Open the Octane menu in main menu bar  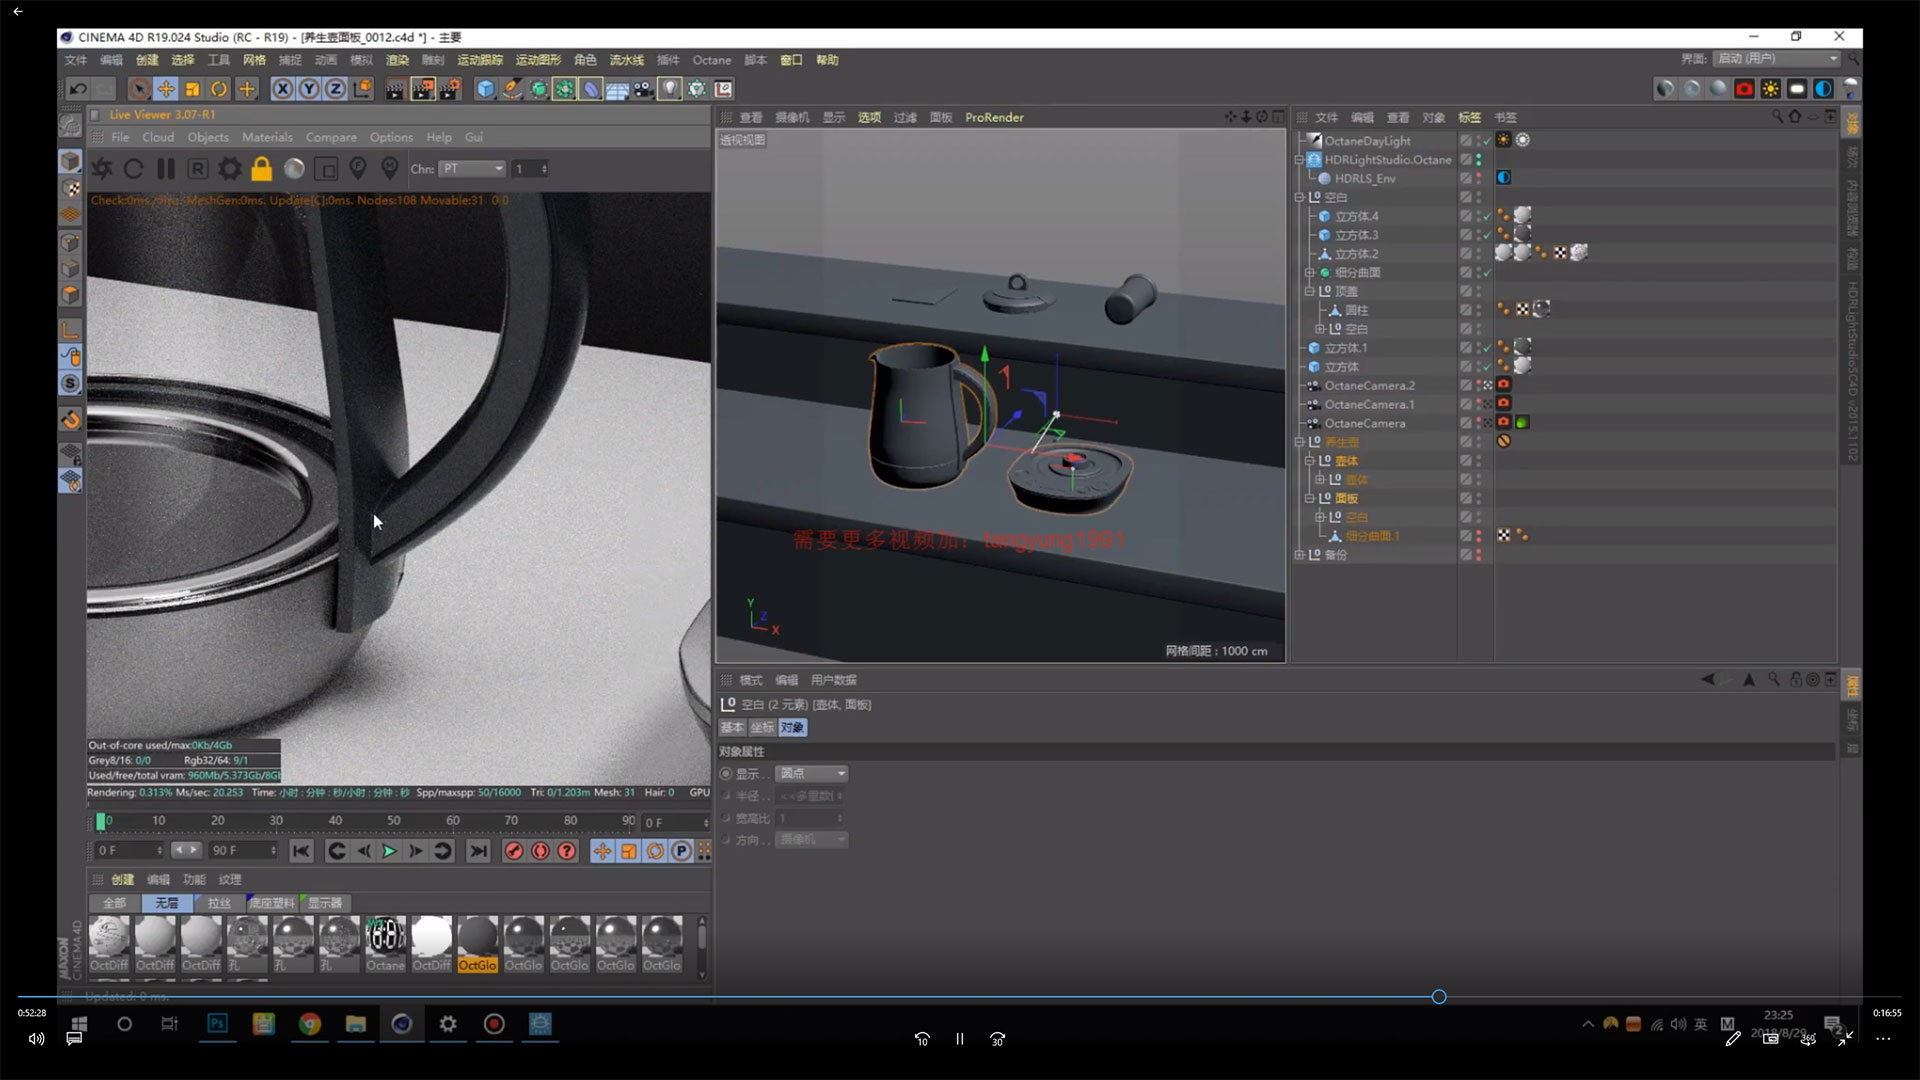tap(712, 60)
